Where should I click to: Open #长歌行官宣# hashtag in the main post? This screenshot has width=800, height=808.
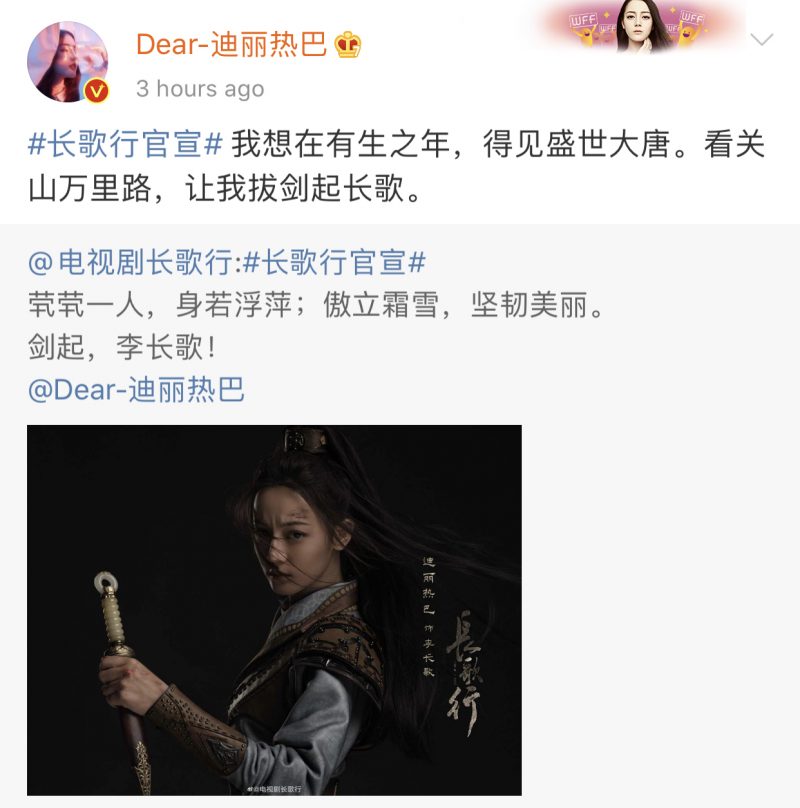point(125,144)
